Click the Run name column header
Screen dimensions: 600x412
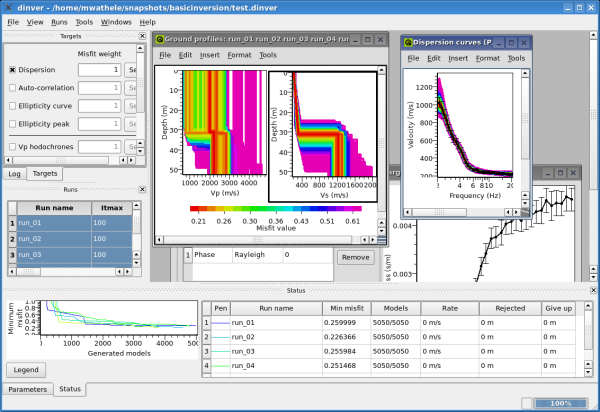54,208
